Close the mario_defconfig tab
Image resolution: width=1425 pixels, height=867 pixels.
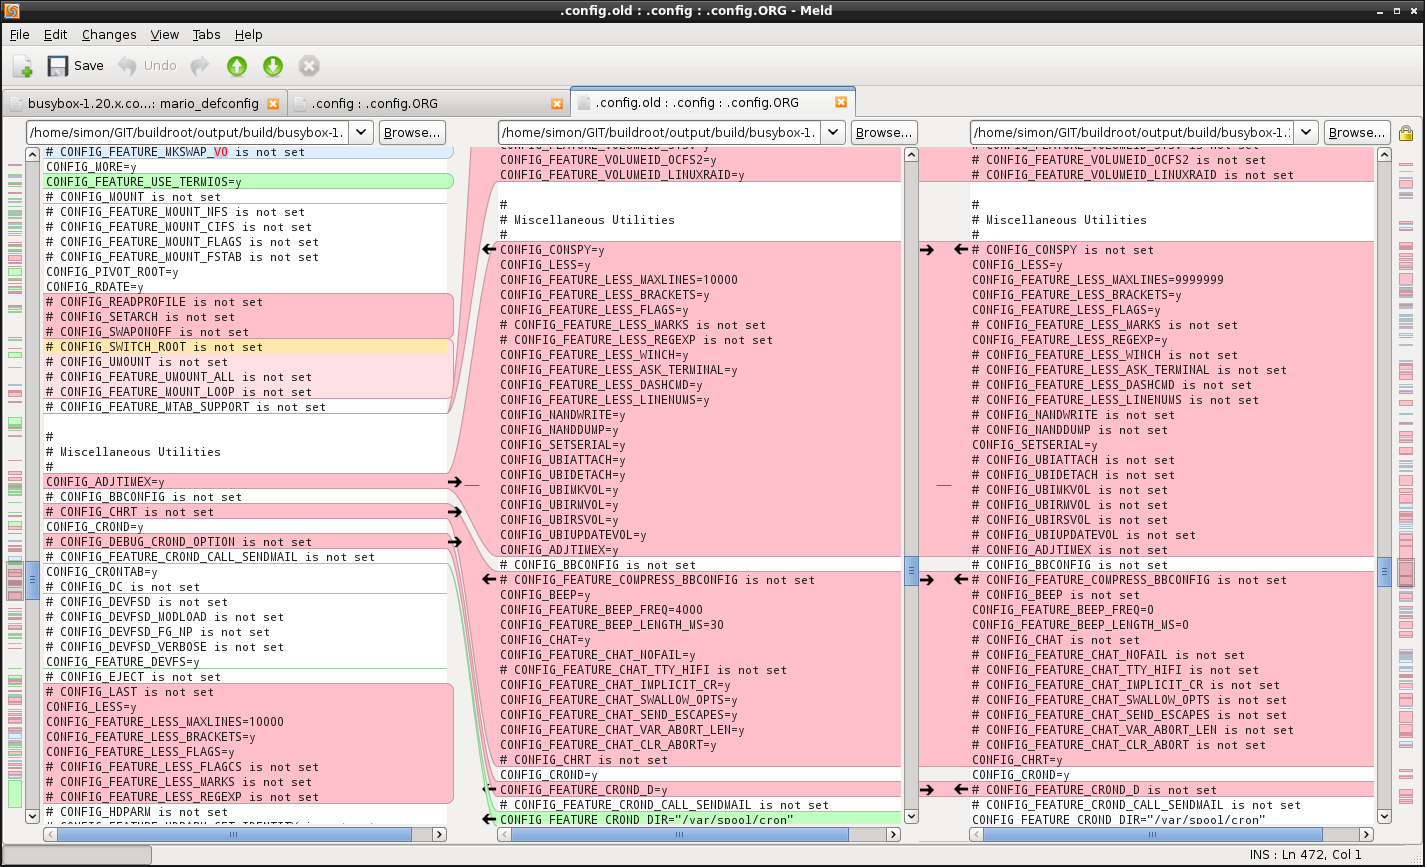pos(273,103)
